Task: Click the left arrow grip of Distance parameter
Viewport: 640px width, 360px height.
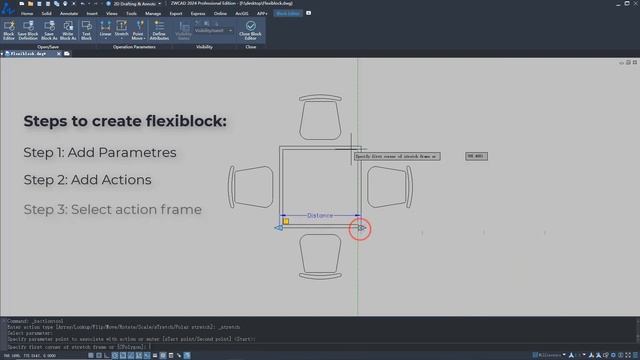Action: coord(279,228)
